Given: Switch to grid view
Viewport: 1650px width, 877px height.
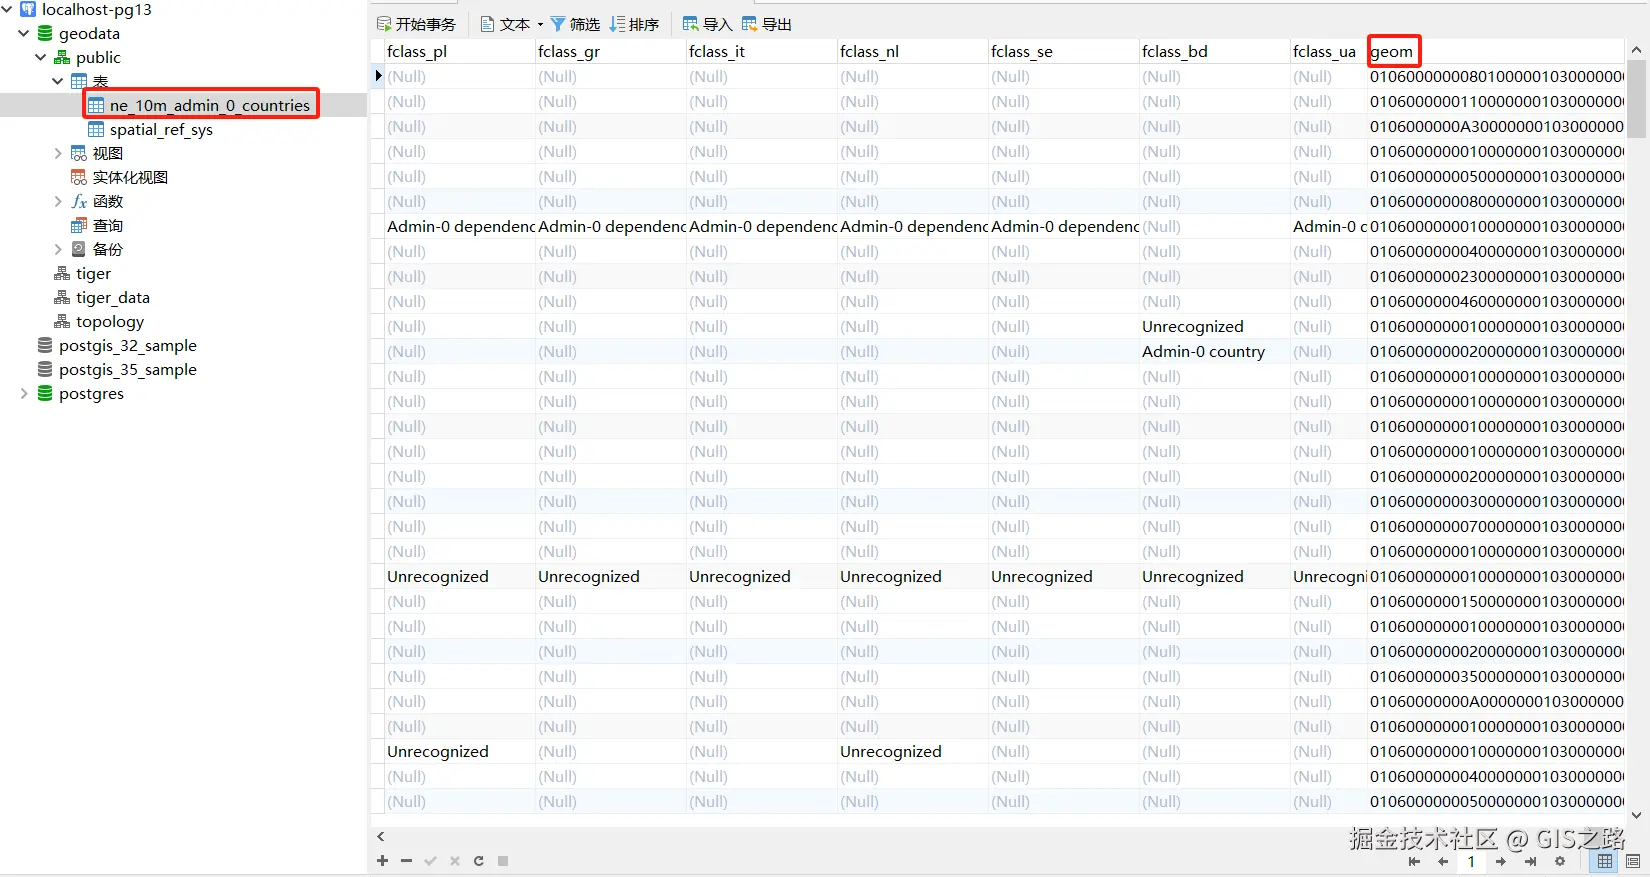Looking at the screenshot, I should 1605,861.
